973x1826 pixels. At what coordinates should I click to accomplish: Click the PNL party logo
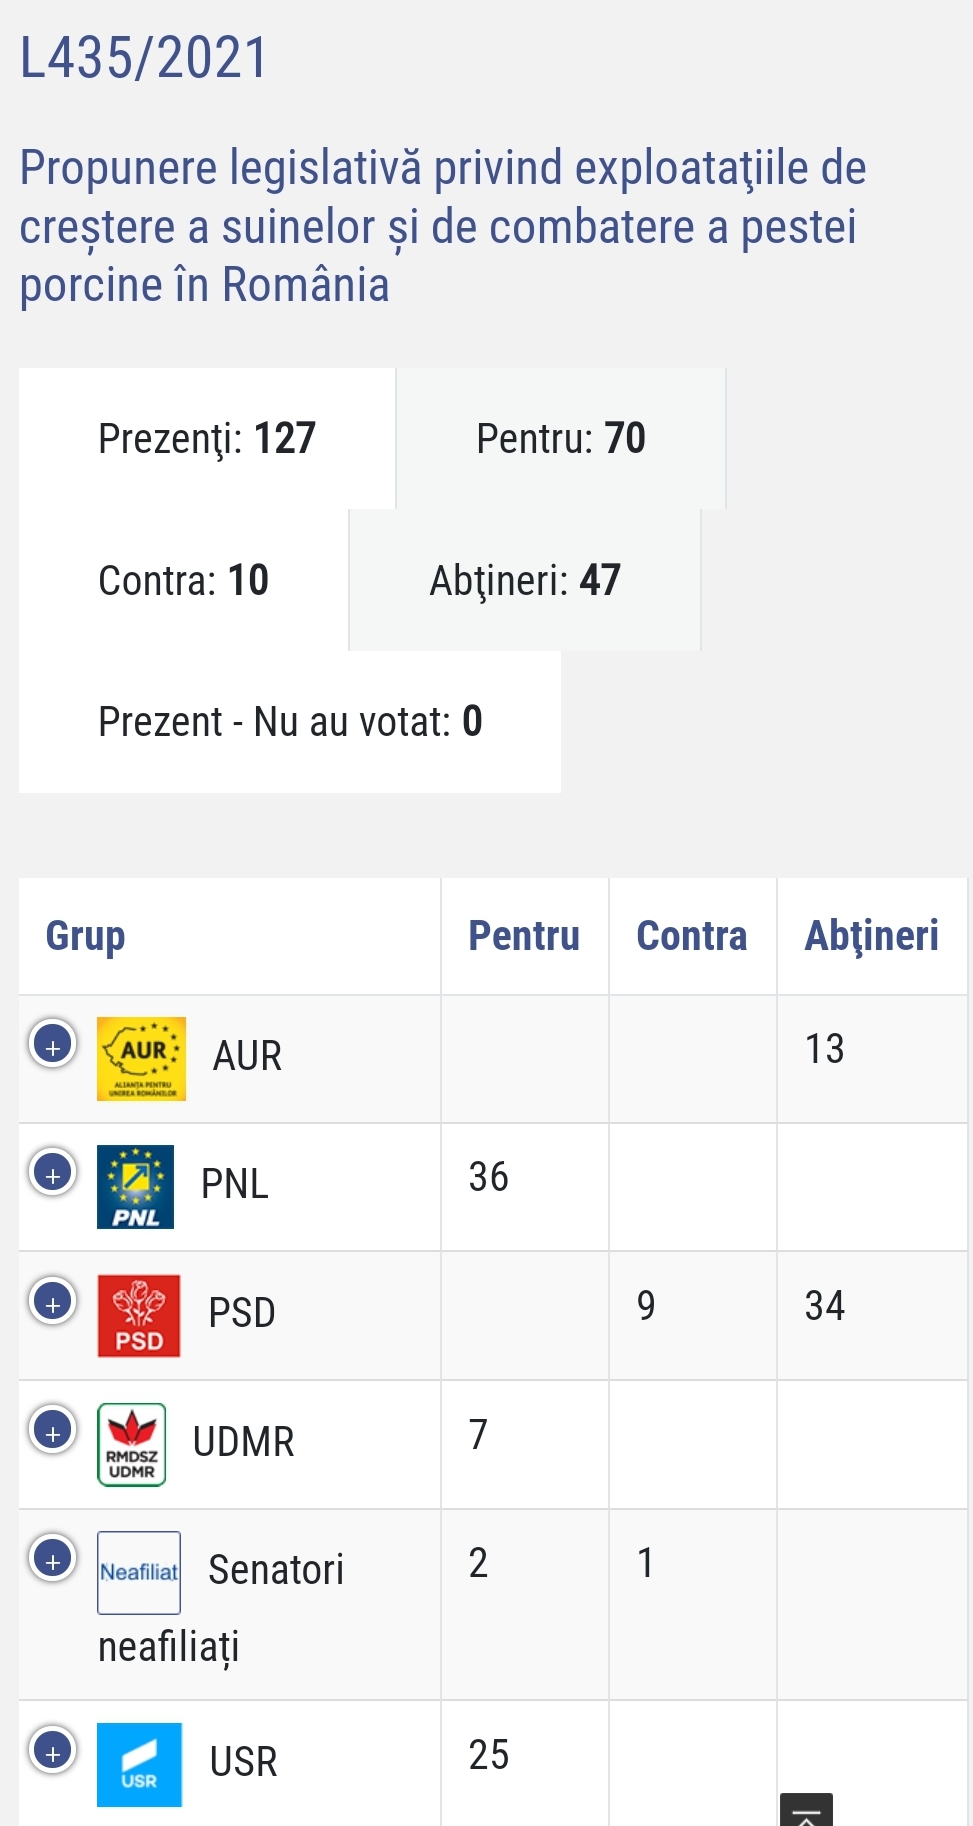tap(135, 1186)
